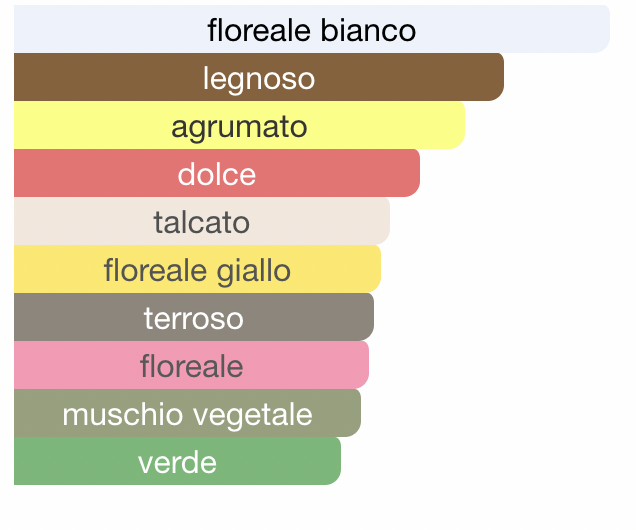Click the terroso gray bar
The height and width of the screenshot is (530, 636).
(194, 317)
